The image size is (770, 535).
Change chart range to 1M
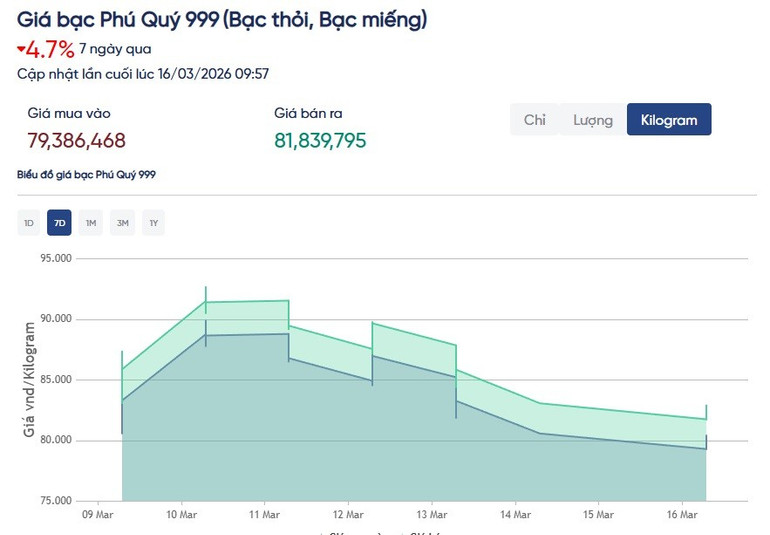pyautogui.click(x=91, y=223)
